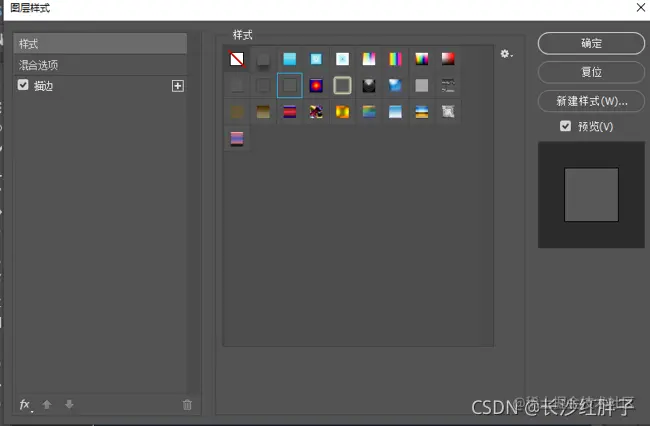Viewport: 650px width, 426px height.
Task: Apply the dashed white text-like style swatch
Action: [448, 85]
